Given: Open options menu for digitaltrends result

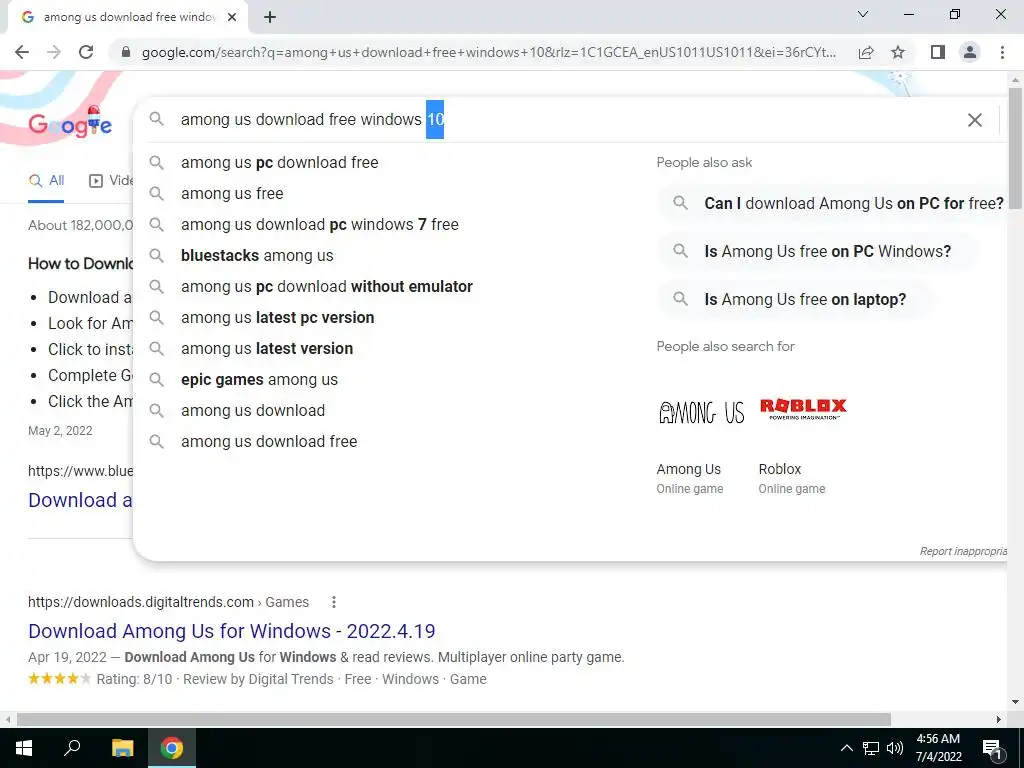Looking at the screenshot, I should coord(334,602).
